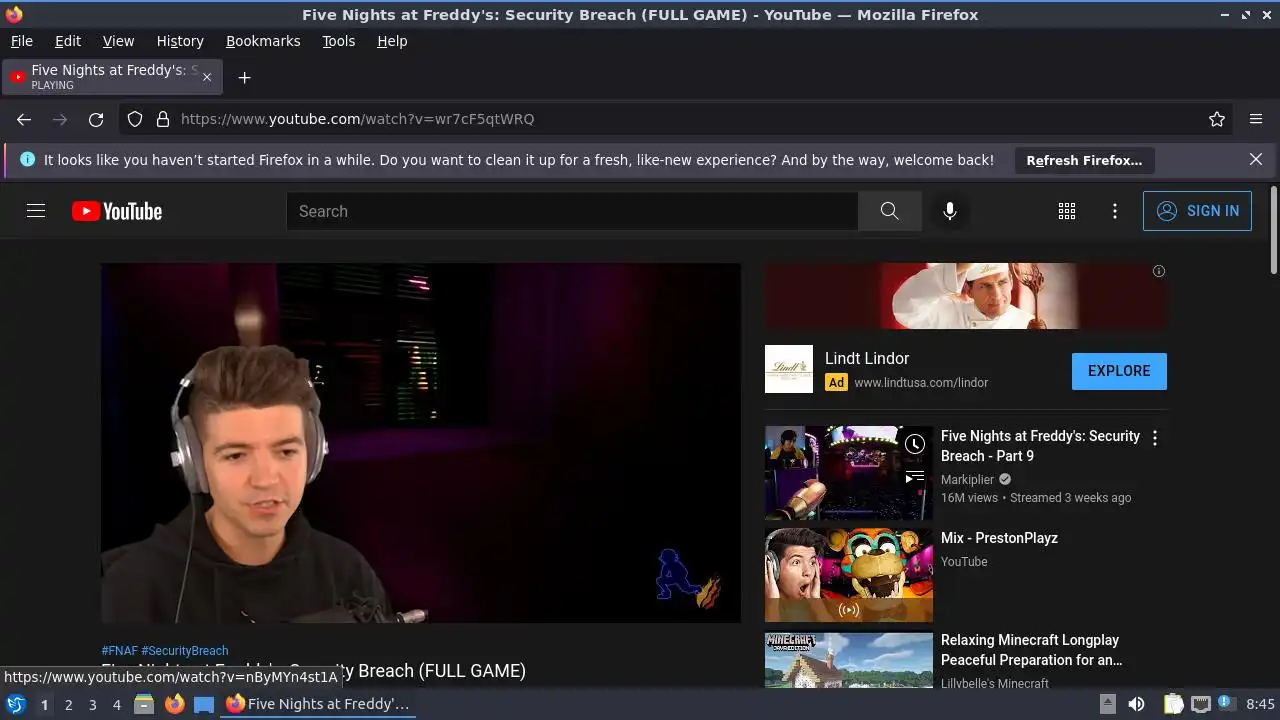Go back with the browser back arrow
Image resolution: width=1280 pixels, height=720 pixels.
coord(24,119)
